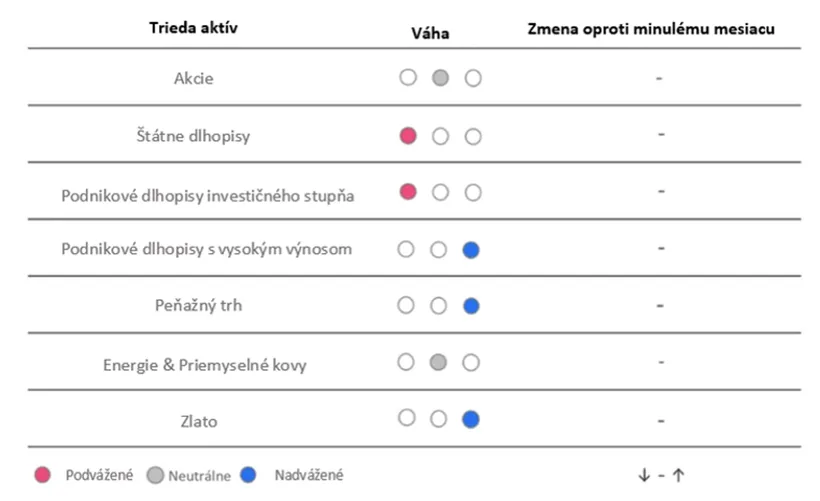This screenshot has height=501, width=820.
Task: Select the neutral gray circle for Akcie
Action: pos(440,78)
